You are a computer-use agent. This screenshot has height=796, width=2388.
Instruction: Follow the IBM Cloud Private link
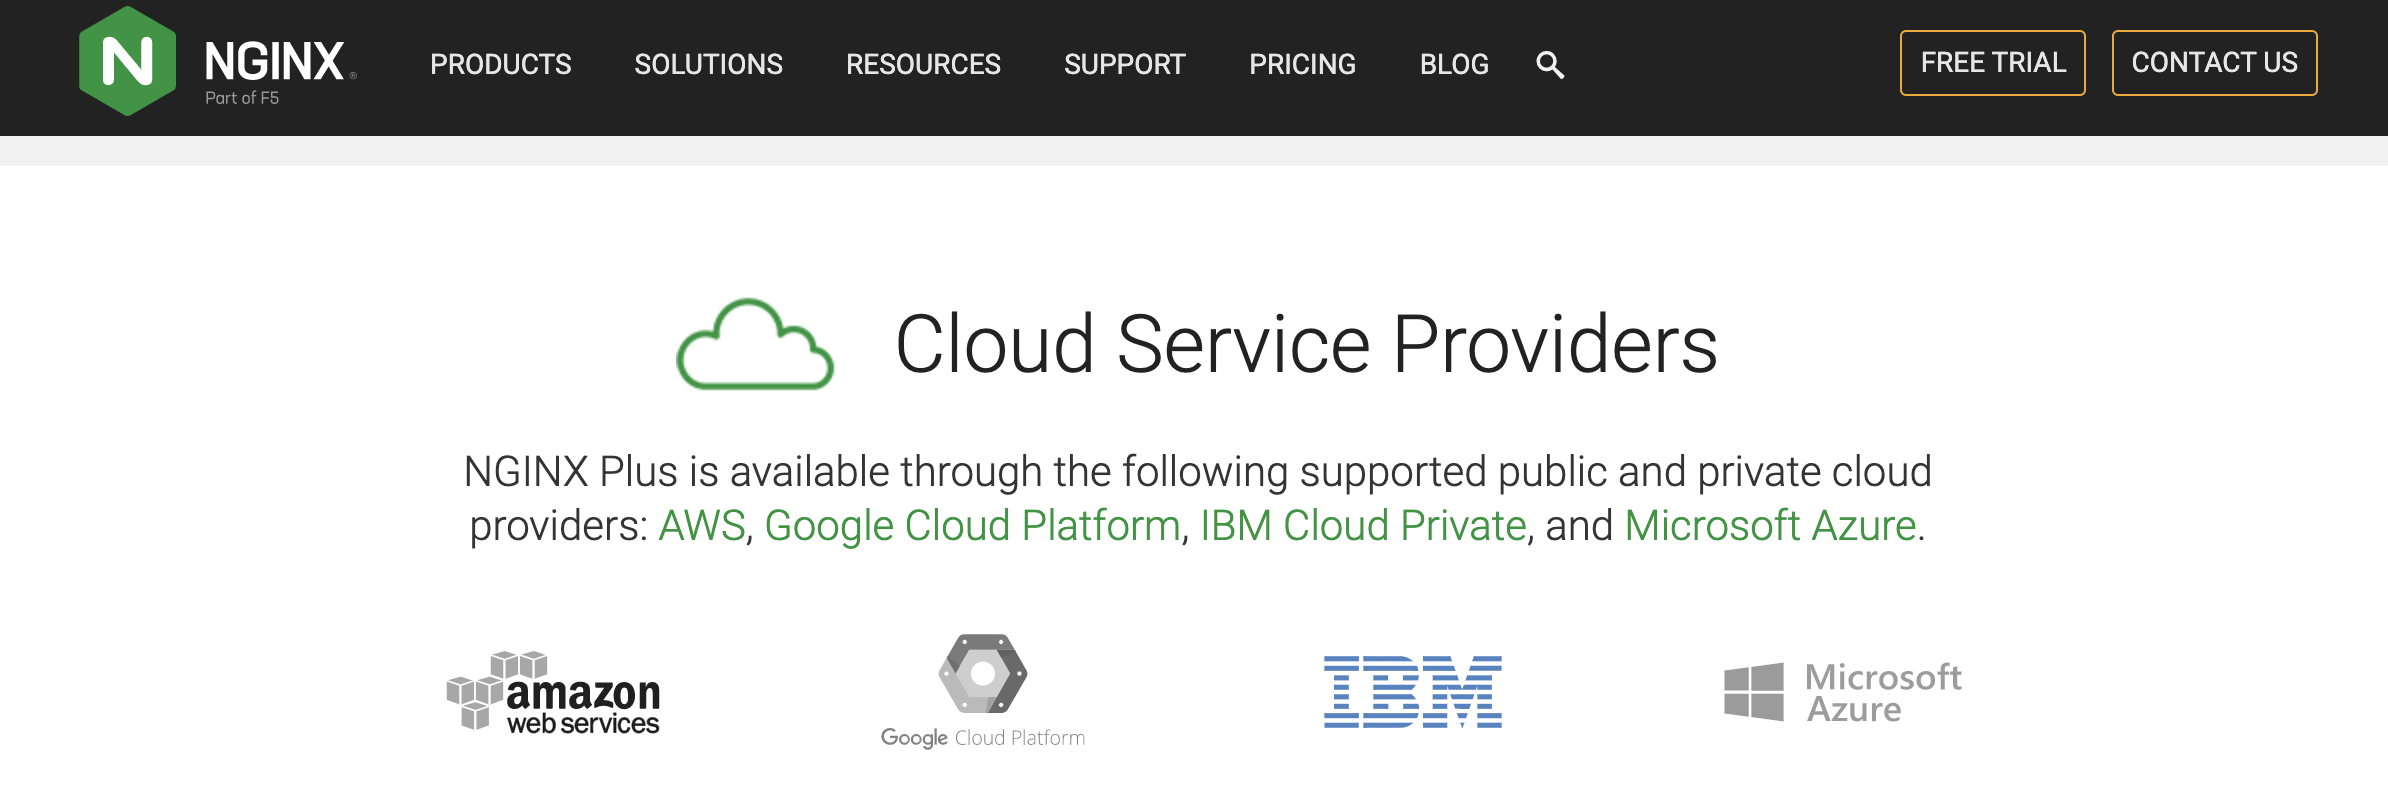coord(1364,526)
